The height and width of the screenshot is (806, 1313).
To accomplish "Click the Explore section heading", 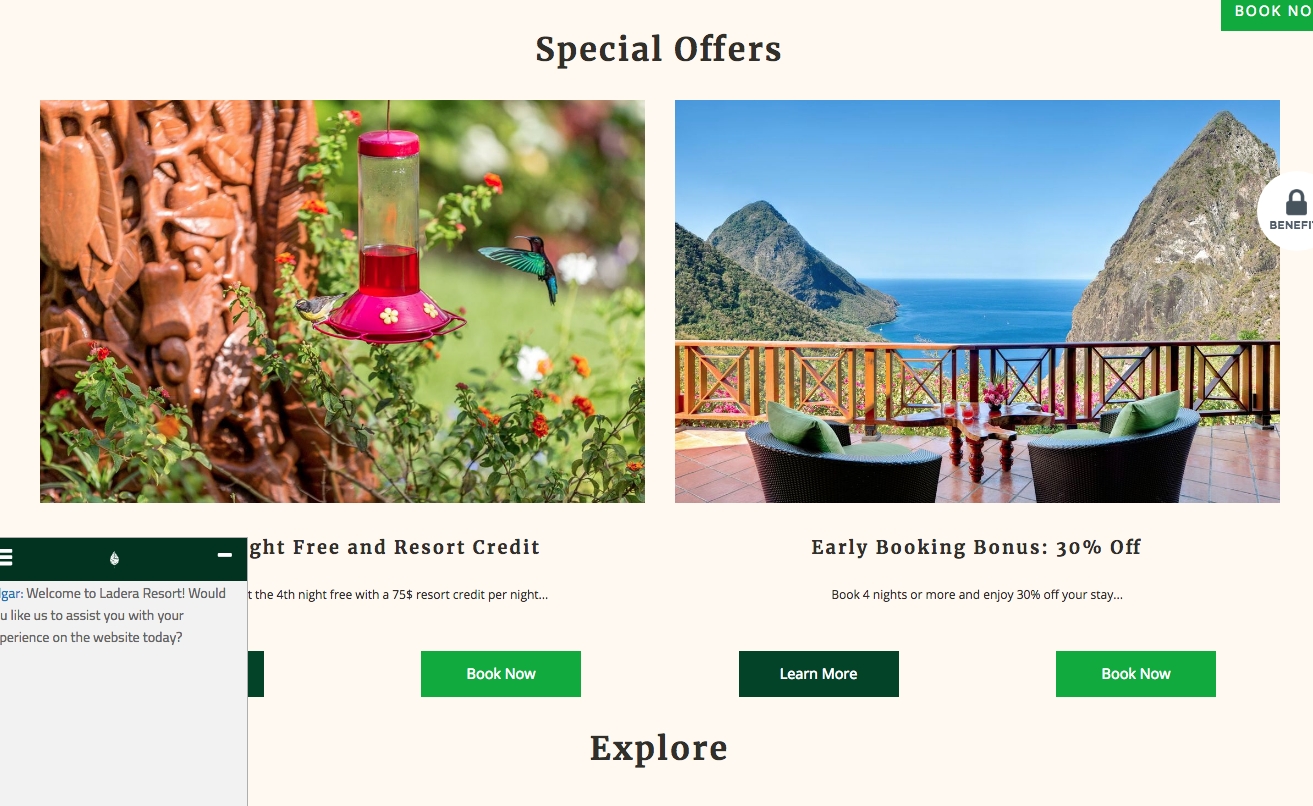I will tap(658, 748).
